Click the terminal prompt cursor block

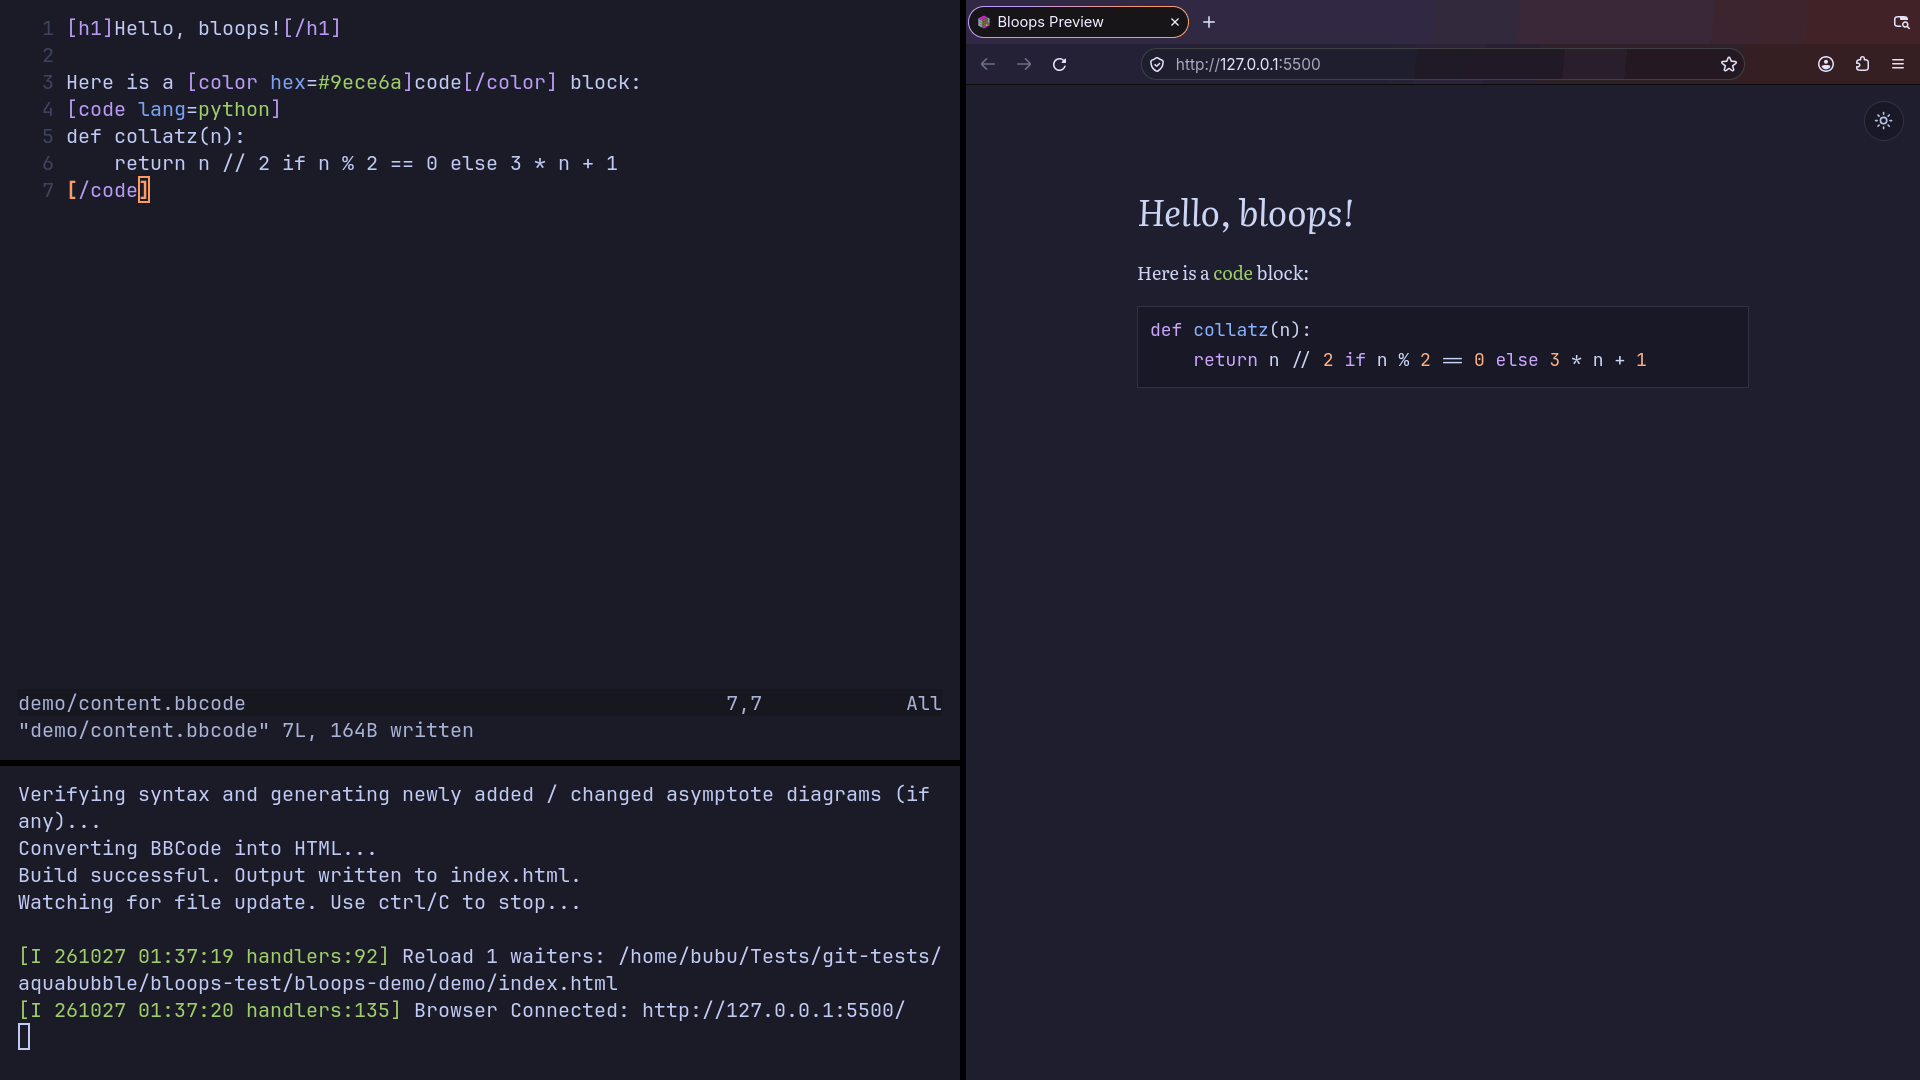[24, 1037]
